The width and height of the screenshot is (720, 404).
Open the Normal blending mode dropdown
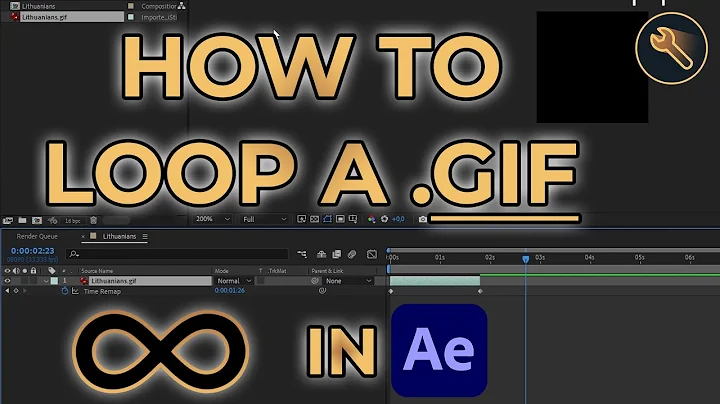[x=234, y=281]
